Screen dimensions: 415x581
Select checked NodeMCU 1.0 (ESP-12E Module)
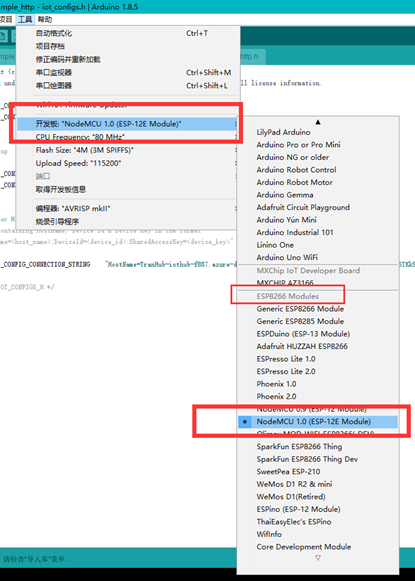pyautogui.click(x=318, y=422)
